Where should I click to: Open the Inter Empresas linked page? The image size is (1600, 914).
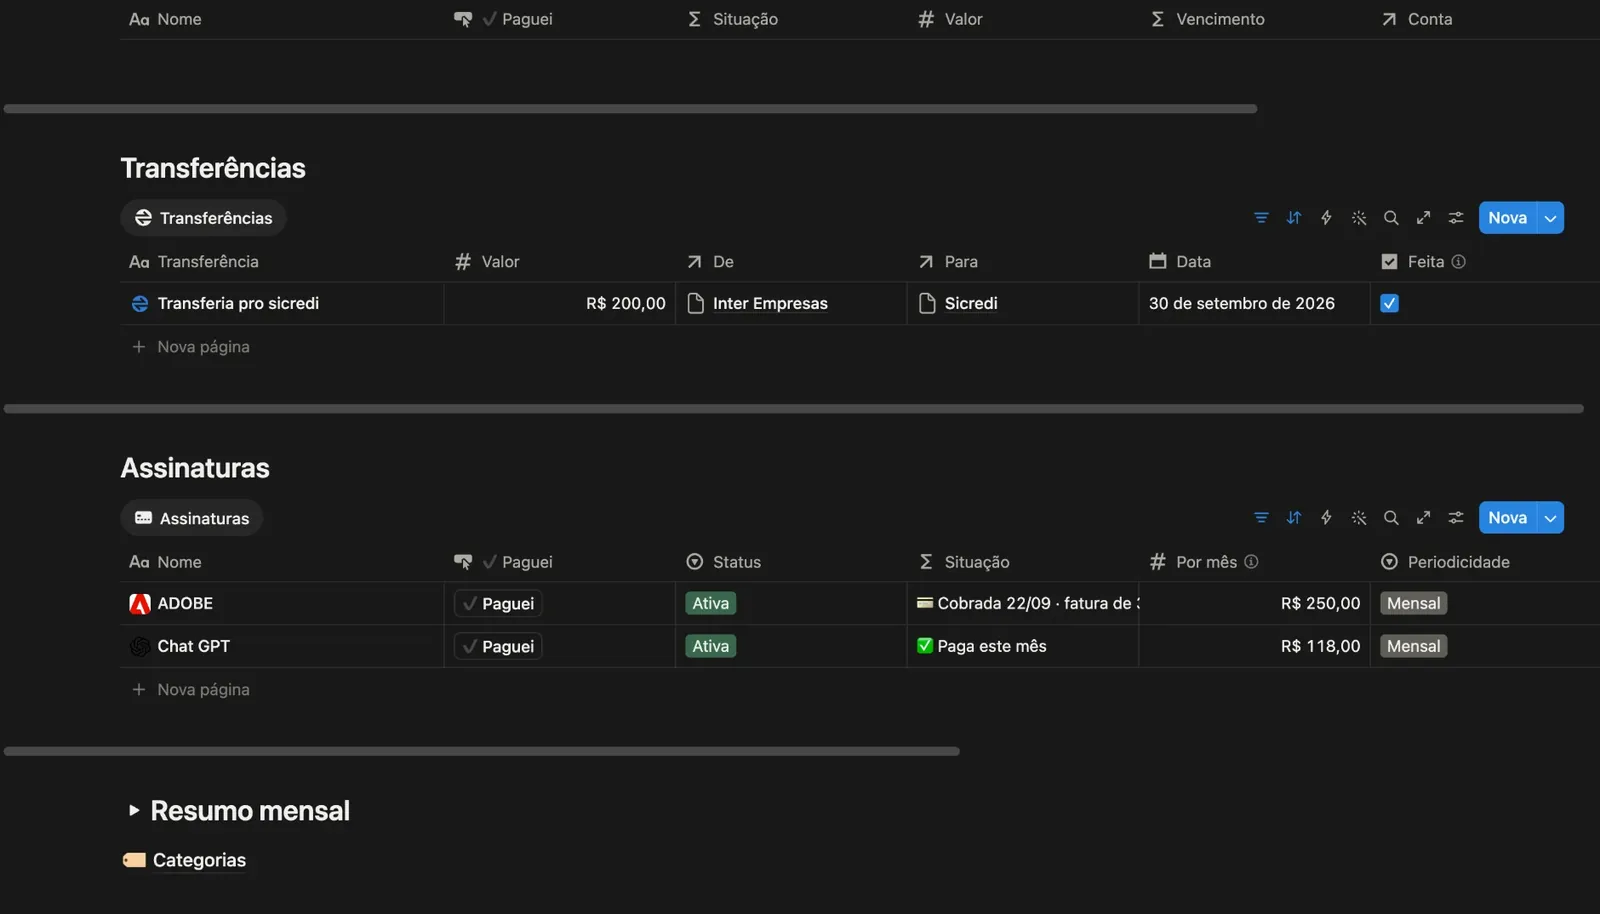(770, 304)
